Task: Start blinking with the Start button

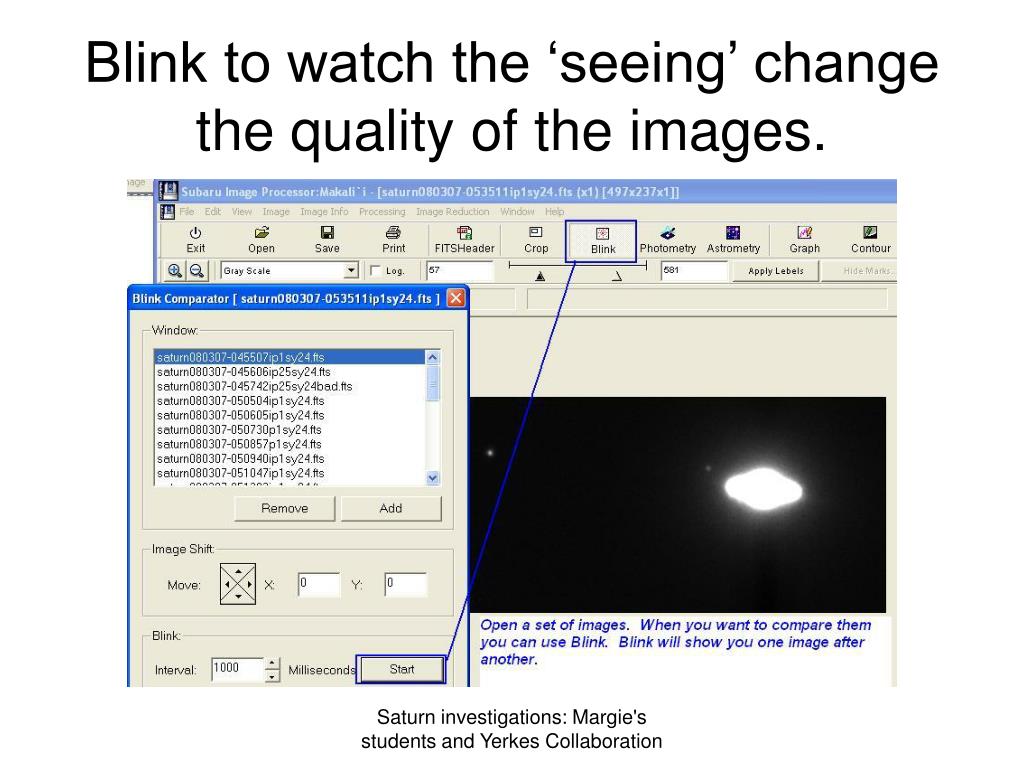Action: [x=402, y=669]
